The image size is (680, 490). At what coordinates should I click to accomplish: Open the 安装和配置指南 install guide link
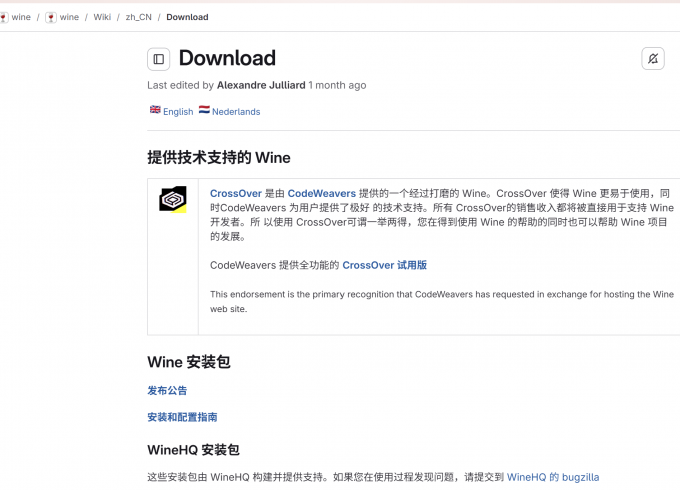[x=182, y=417]
